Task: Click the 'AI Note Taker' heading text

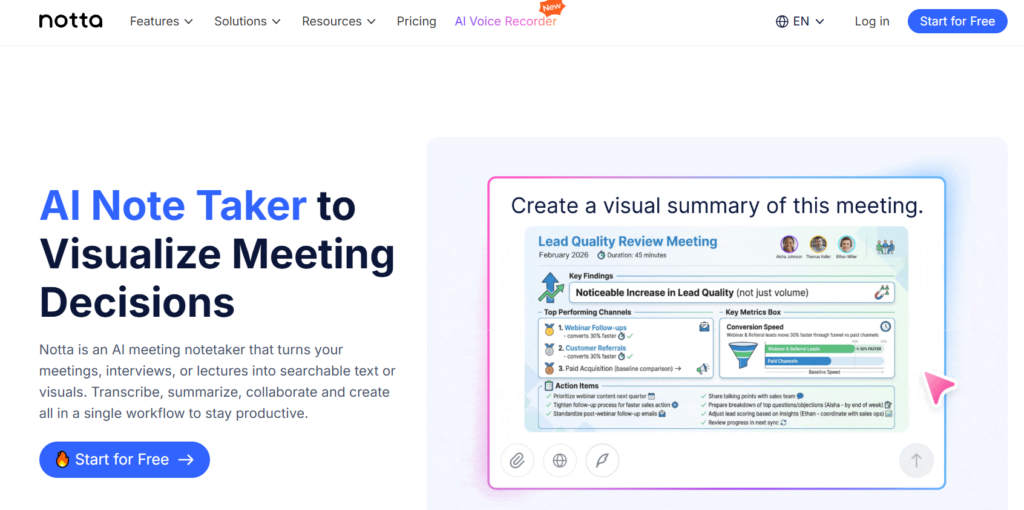Action: tap(173, 205)
